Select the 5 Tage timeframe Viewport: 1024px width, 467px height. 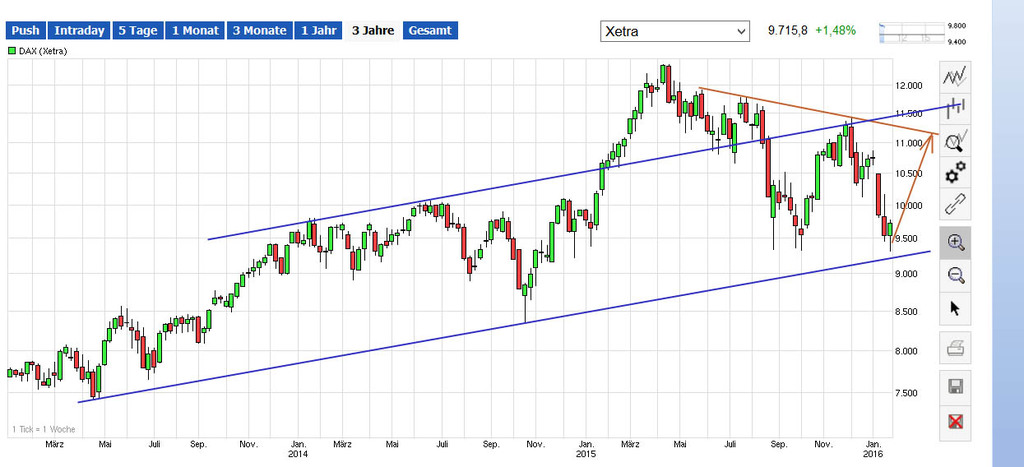click(137, 31)
